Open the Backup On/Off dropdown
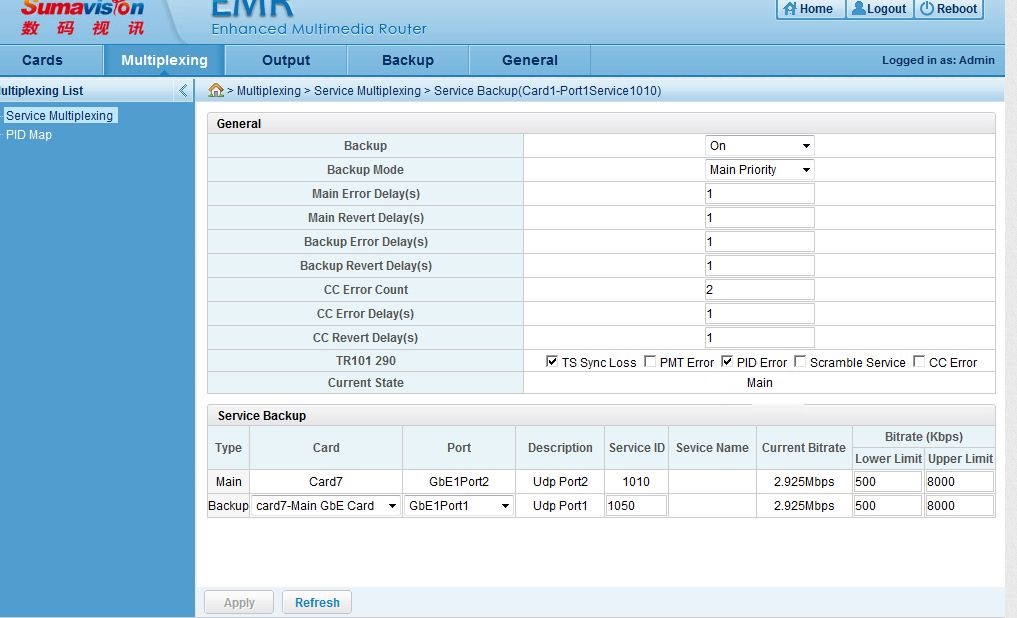Image resolution: width=1017 pixels, height=618 pixels. (x=759, y=146)
